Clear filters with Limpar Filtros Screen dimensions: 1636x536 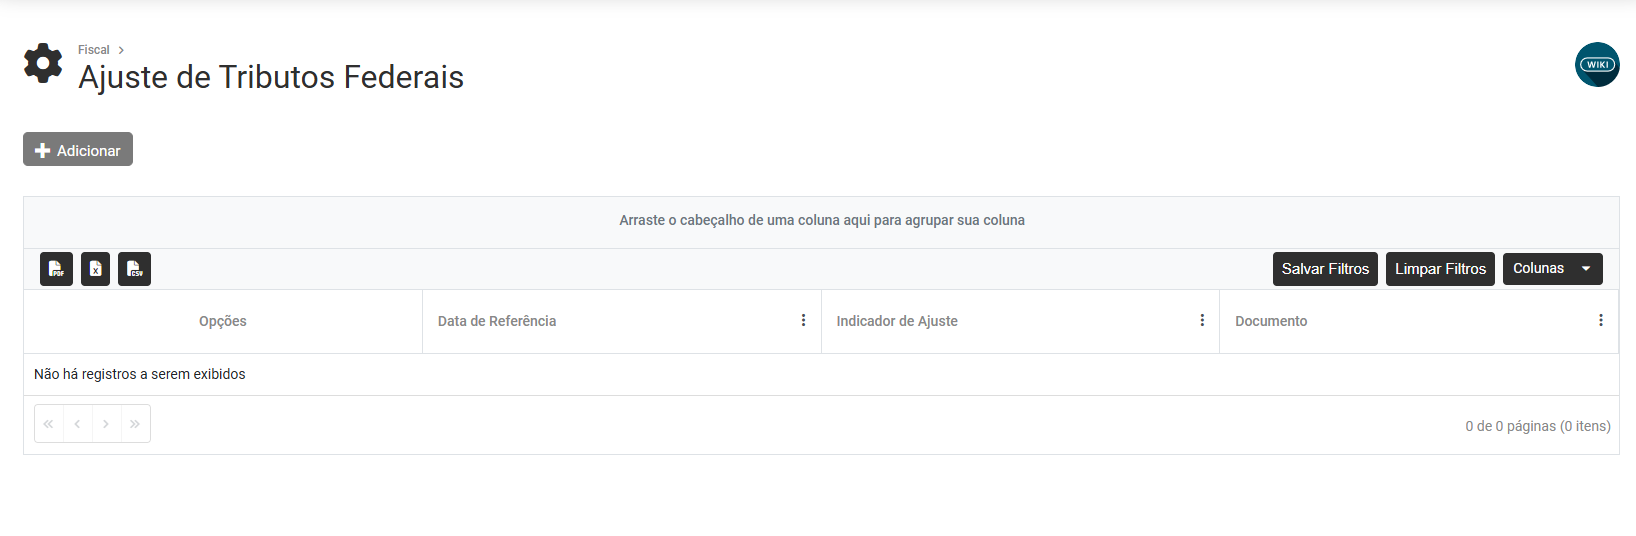[1440, 269]
